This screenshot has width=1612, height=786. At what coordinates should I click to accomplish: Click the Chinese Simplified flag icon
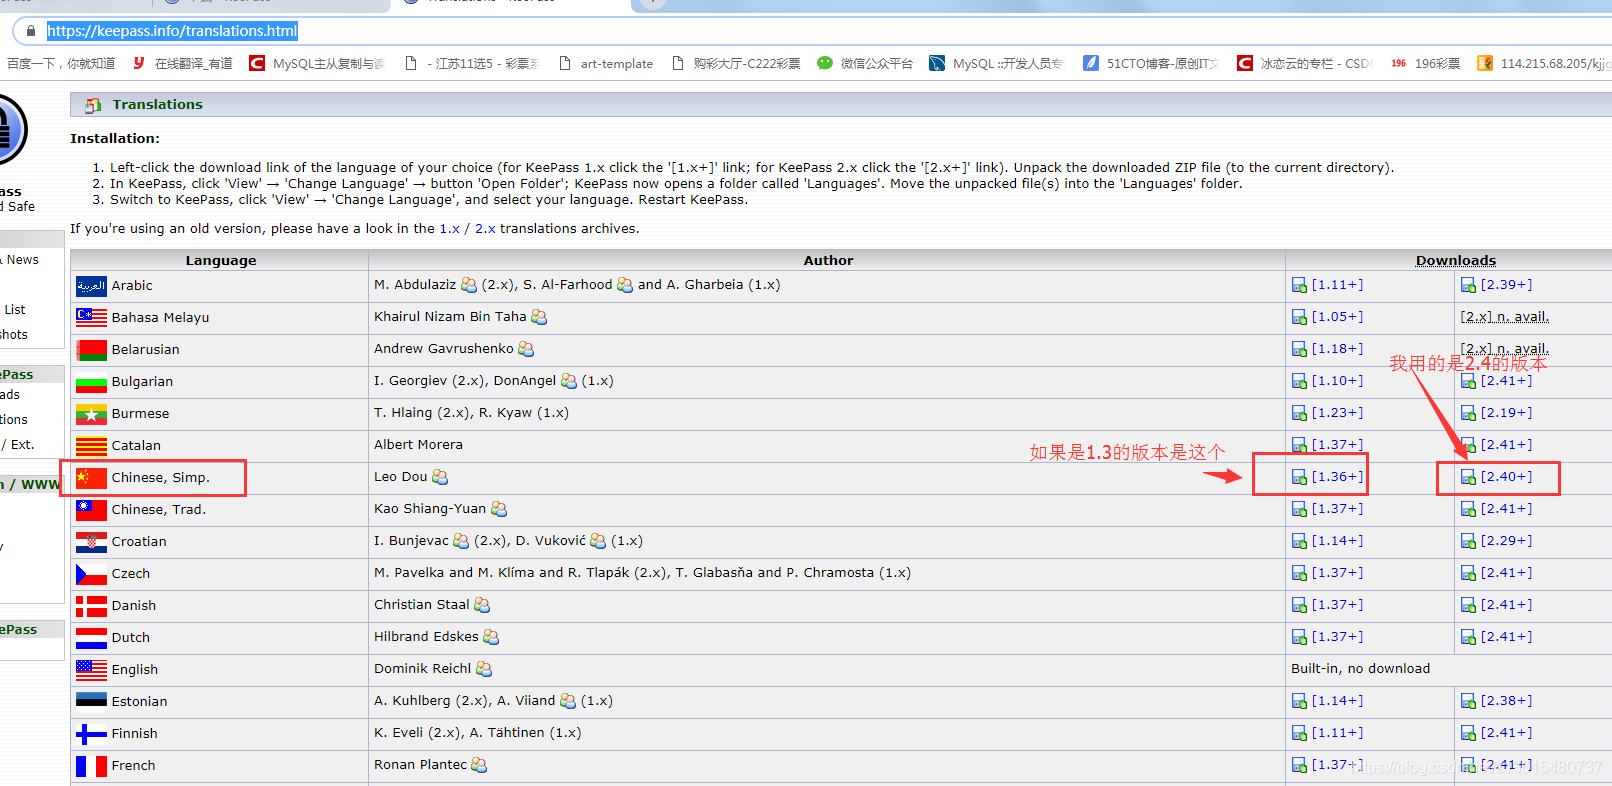(91, 478)
